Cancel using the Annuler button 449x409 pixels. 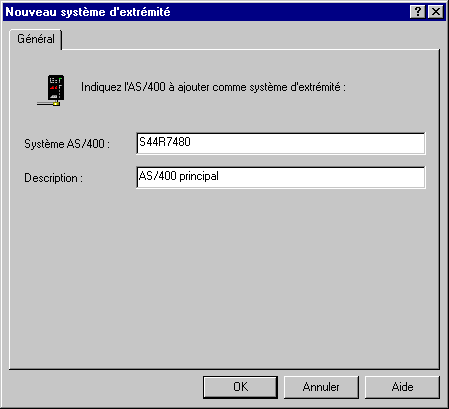point(321,387)
